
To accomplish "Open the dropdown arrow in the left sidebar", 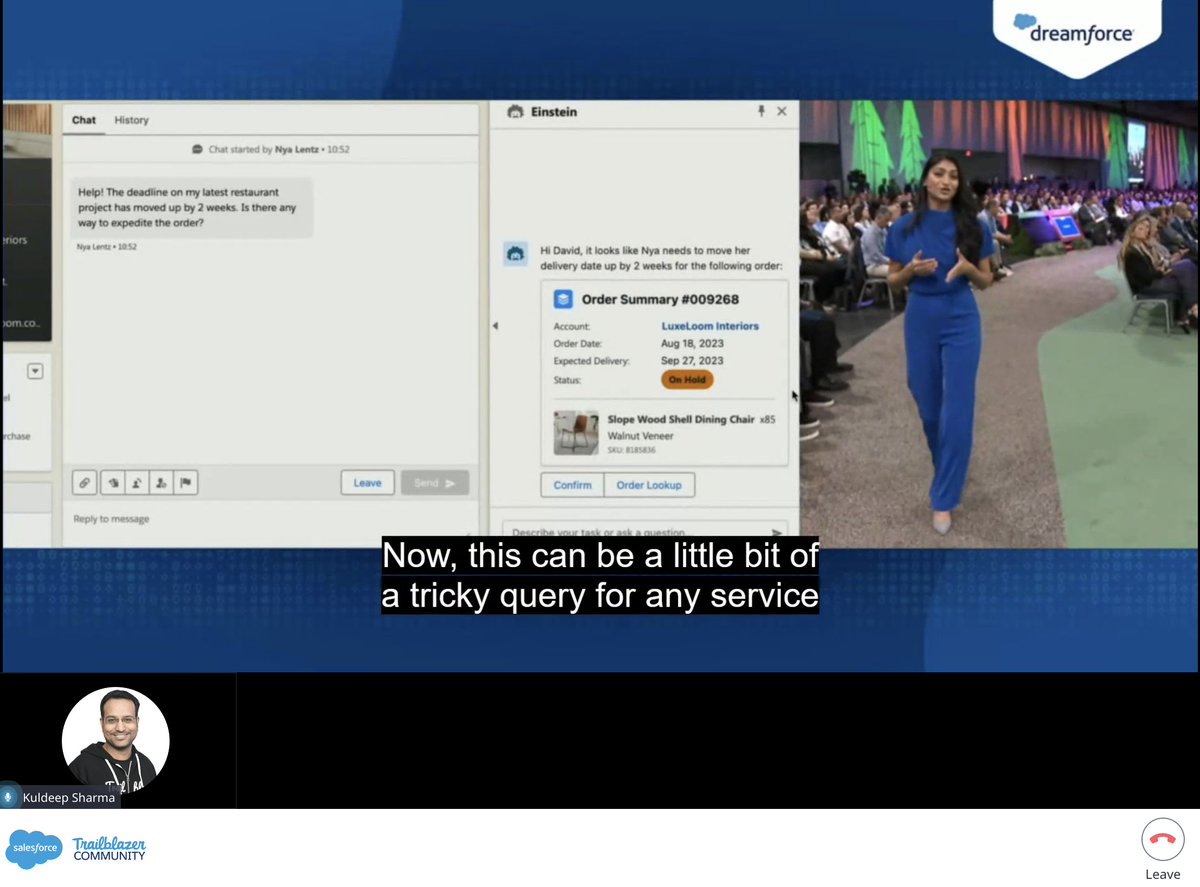I will (35, 371).
